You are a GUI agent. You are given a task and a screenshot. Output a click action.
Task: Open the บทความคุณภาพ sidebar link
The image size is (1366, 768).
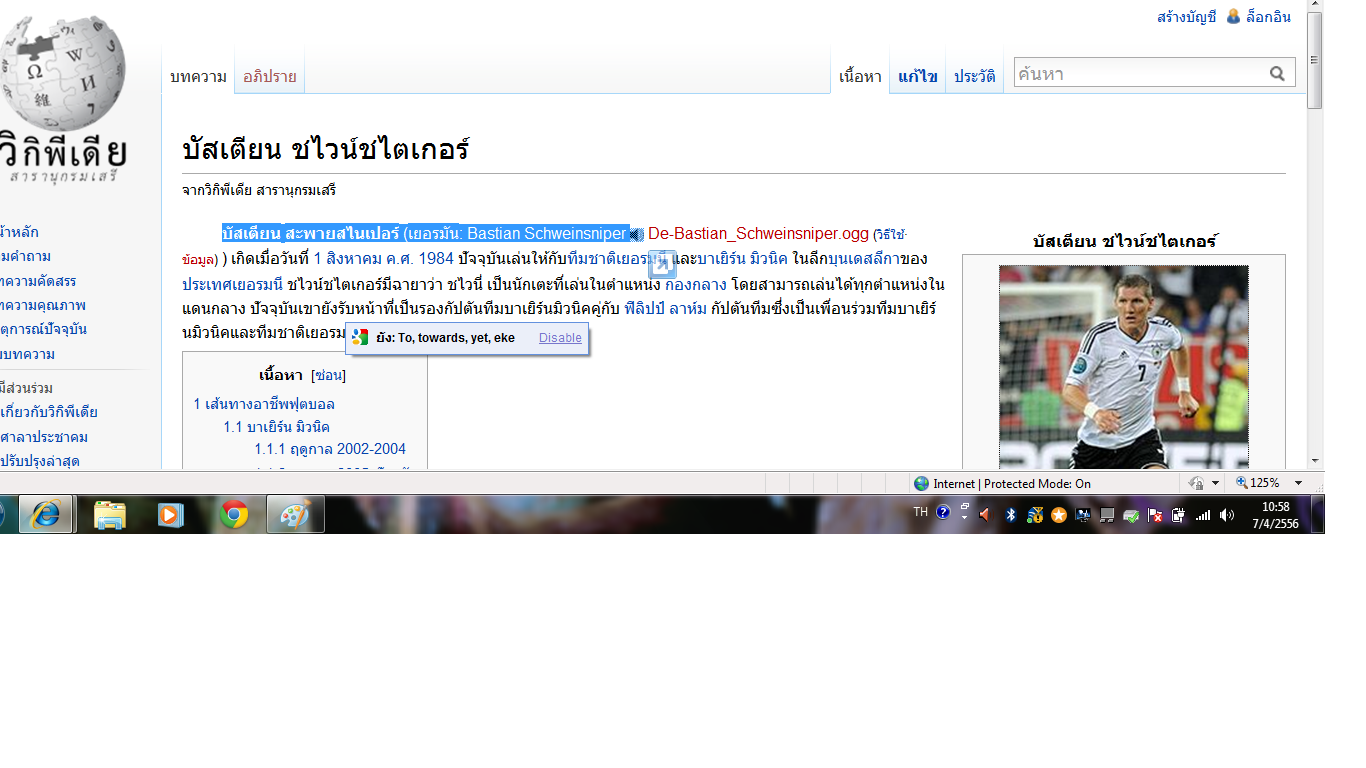pyautogui.click(x=43, y=305)
